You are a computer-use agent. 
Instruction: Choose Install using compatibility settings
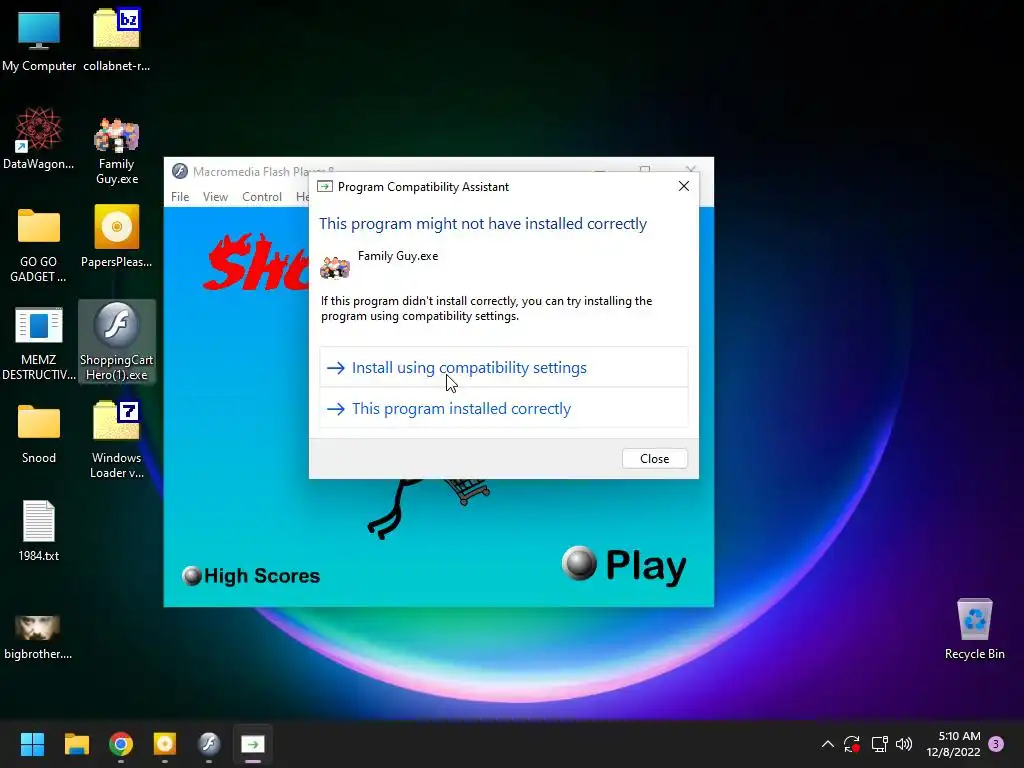point(504,368)
